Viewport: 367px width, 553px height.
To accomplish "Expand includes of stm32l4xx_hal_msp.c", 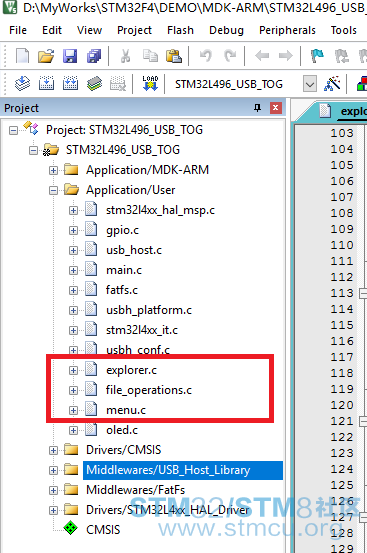I will pyautogui.click(x=73, y=211).
